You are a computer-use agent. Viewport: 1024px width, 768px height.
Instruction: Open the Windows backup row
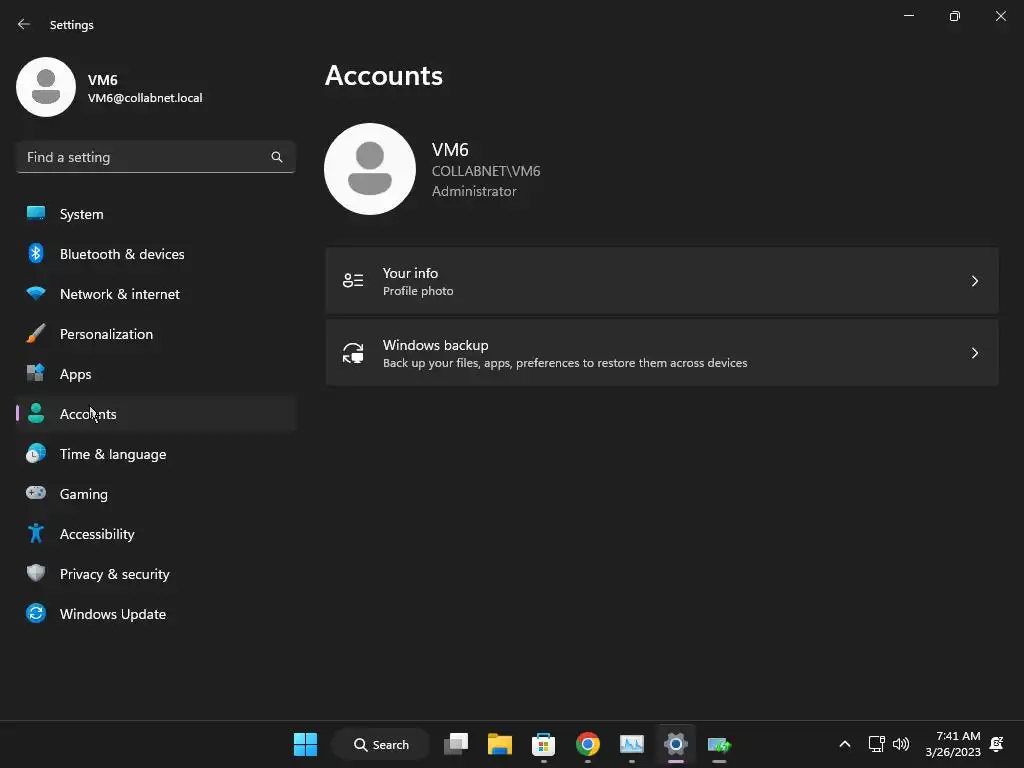(x=662, y=353)
